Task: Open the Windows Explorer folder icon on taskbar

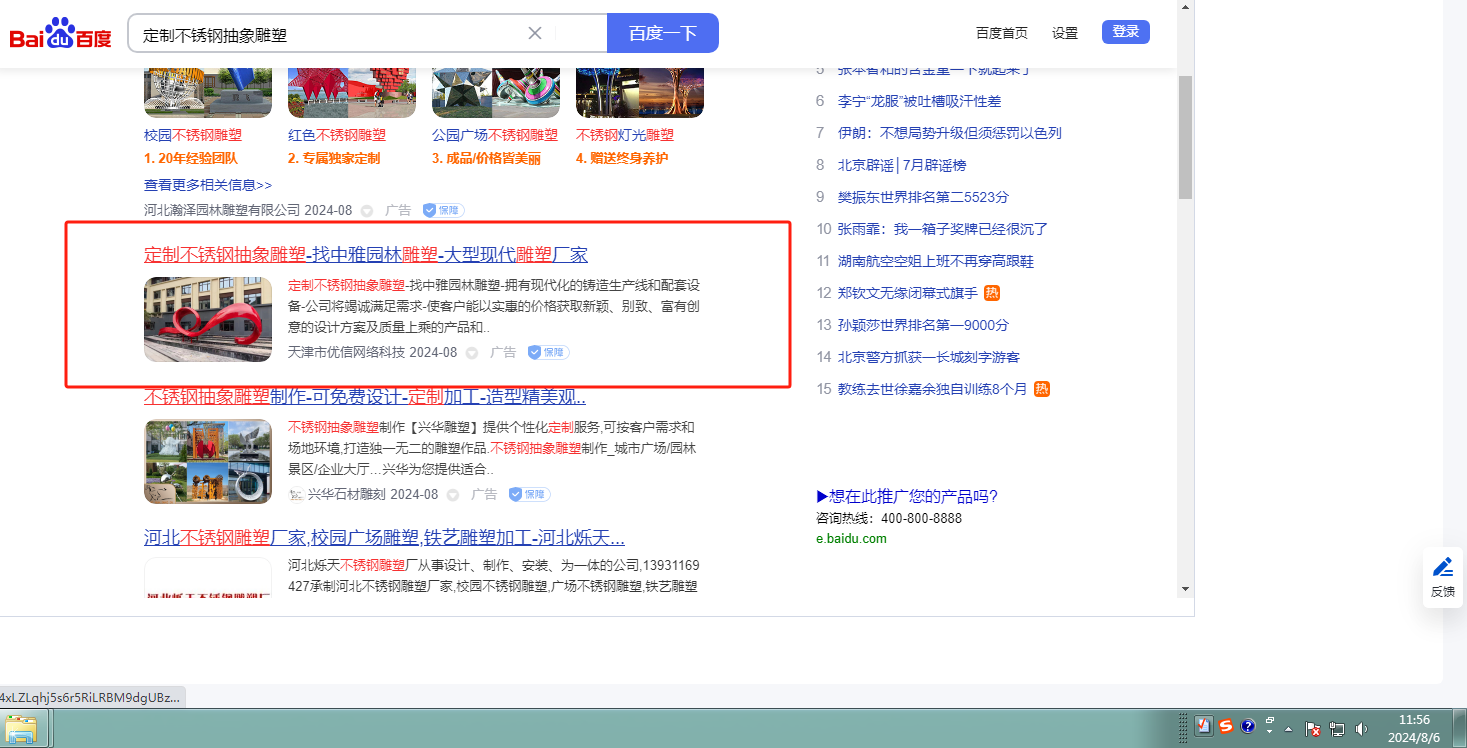Action: click(22, 728)
